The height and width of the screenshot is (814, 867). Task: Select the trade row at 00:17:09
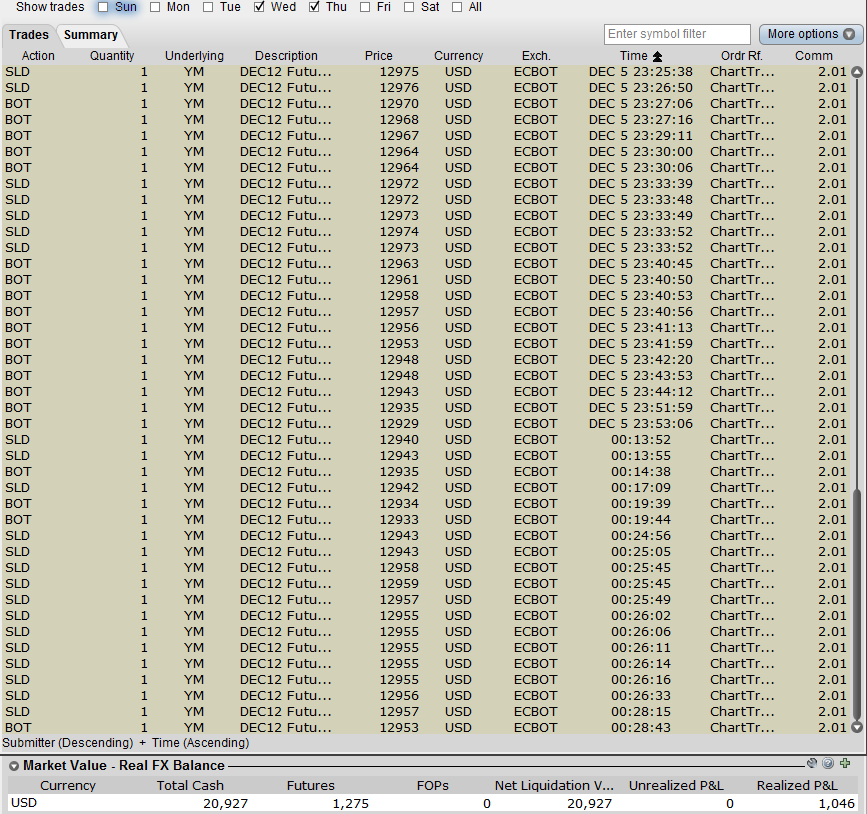(426, 488)
